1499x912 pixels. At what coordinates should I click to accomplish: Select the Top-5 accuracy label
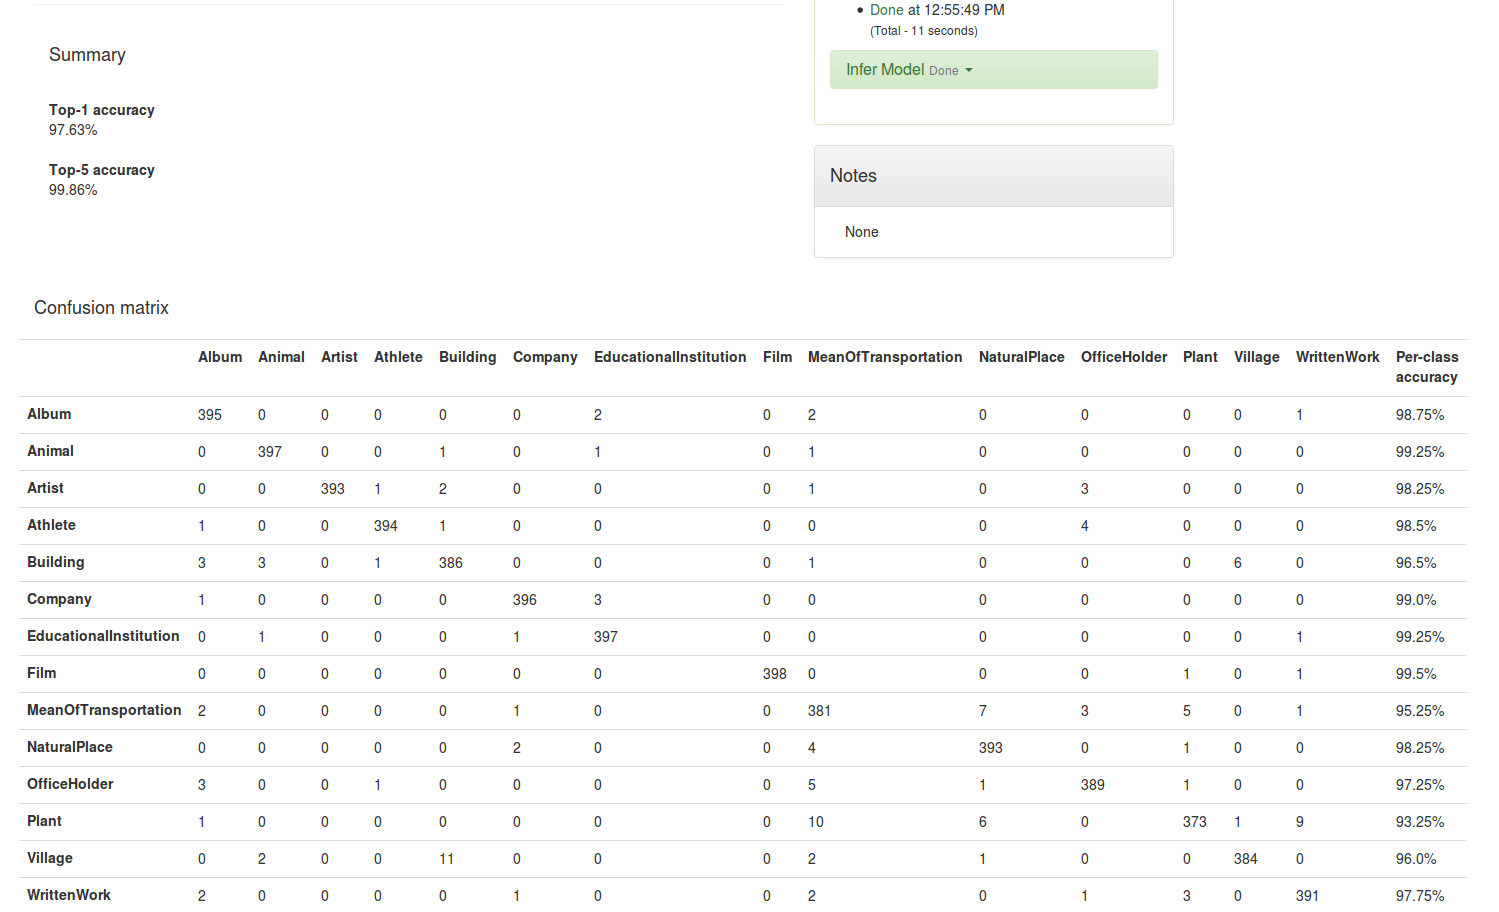point(102,170)
